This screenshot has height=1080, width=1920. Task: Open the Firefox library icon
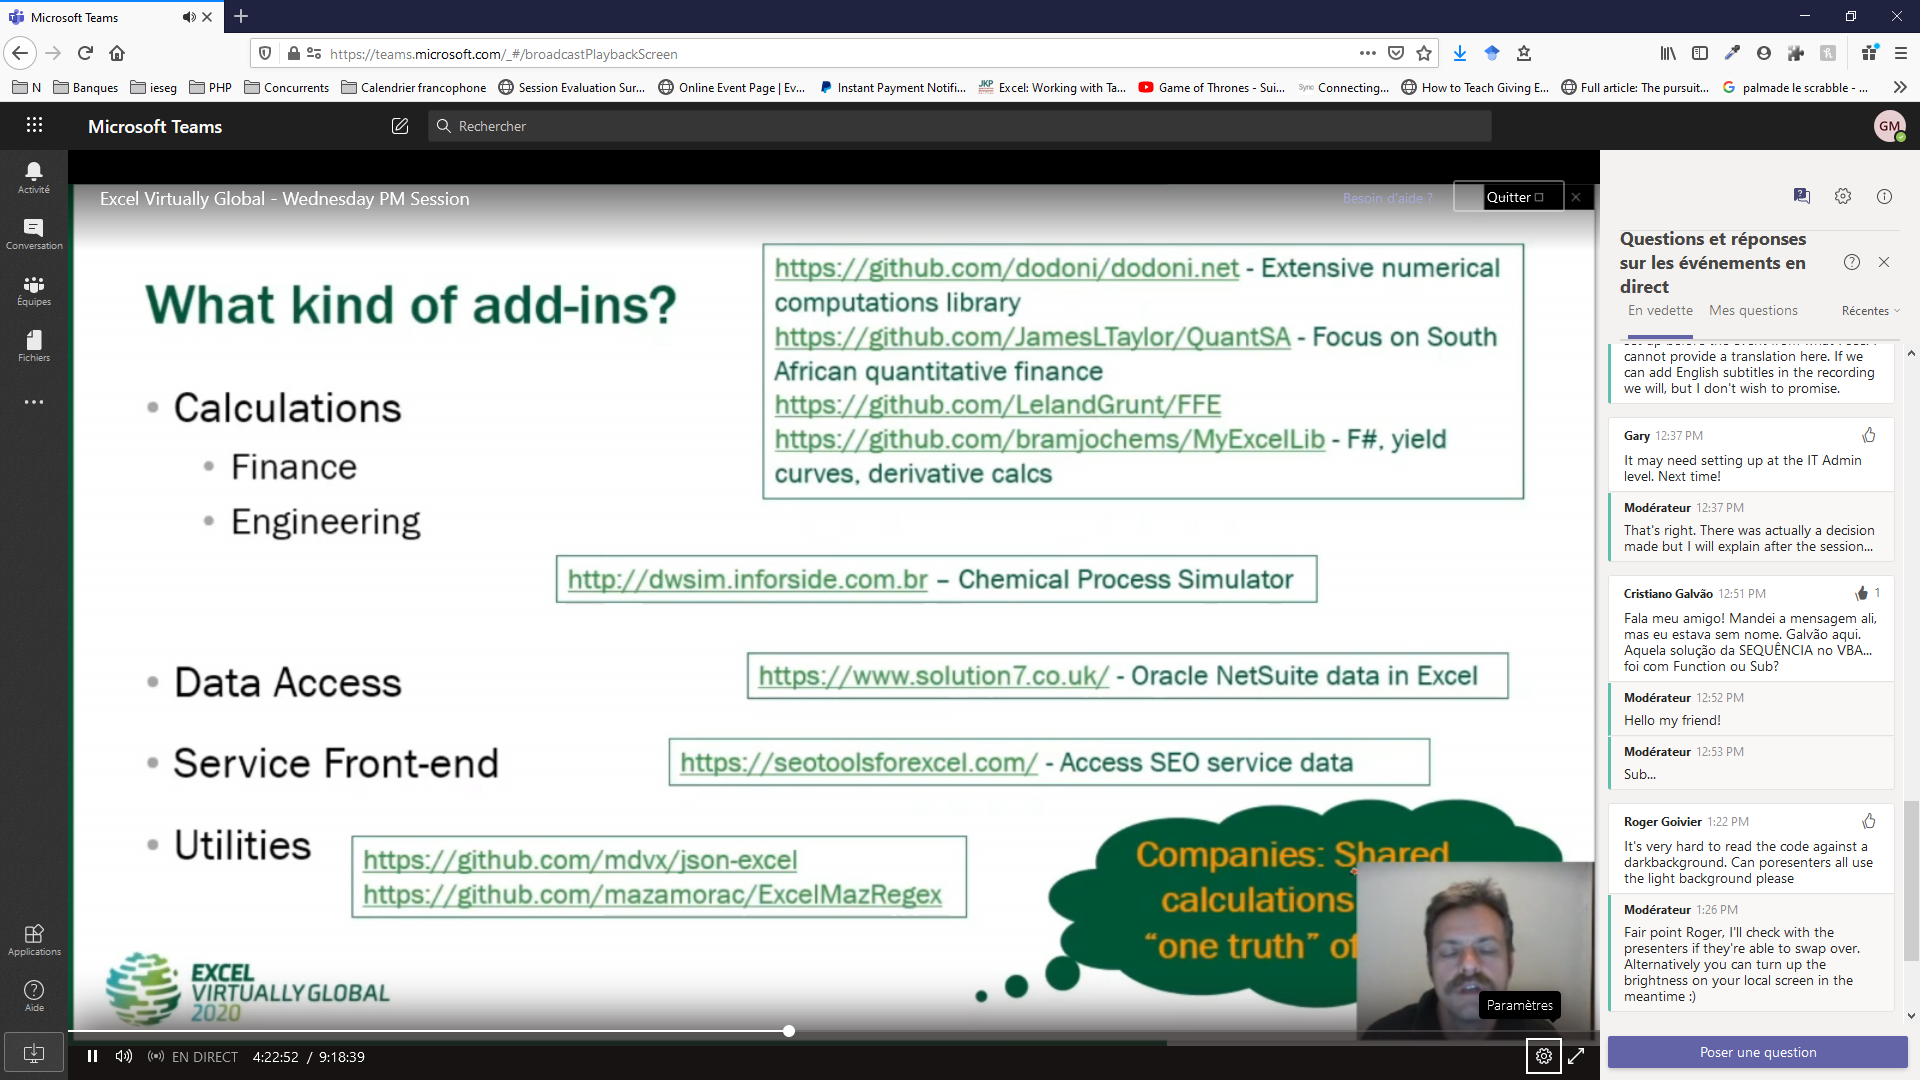click(x=1668, y=53)
